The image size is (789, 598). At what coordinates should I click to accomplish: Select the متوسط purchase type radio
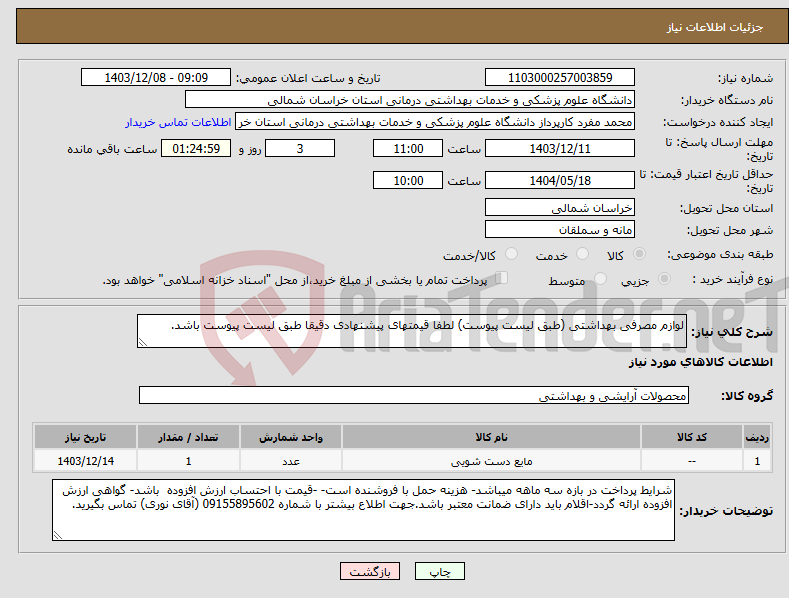pos(600,279)
